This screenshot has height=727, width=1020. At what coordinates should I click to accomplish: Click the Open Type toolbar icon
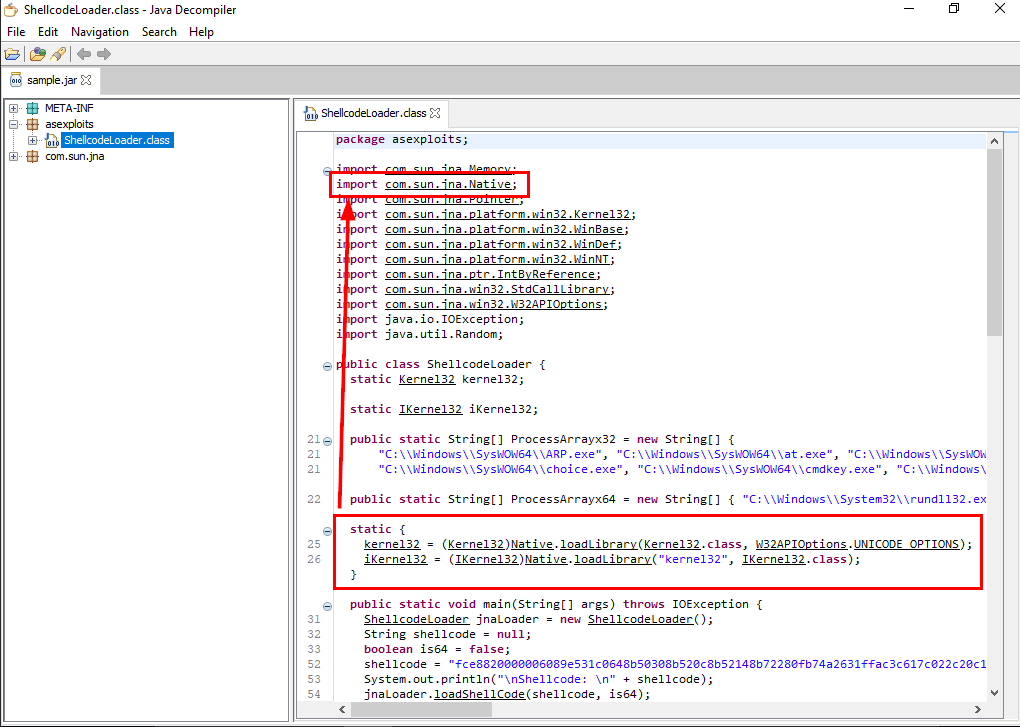pos(38,54)
